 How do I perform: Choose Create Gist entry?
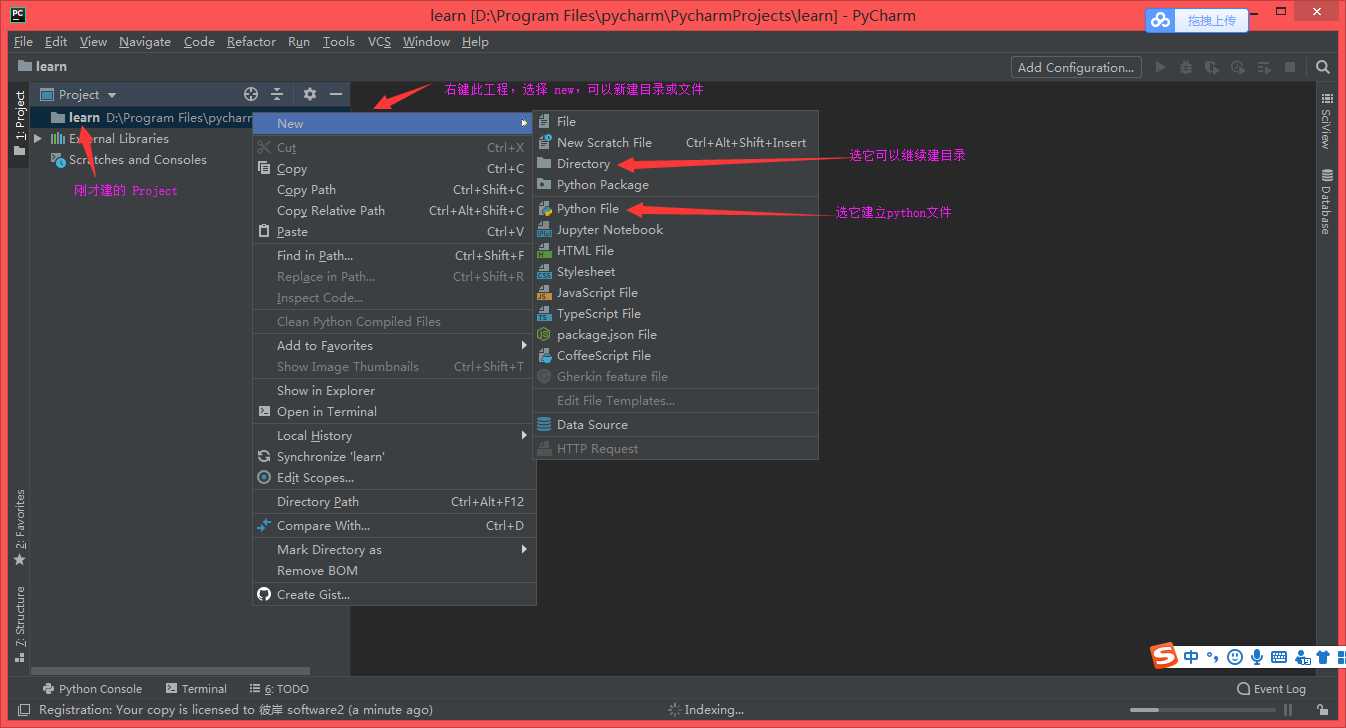394,595
